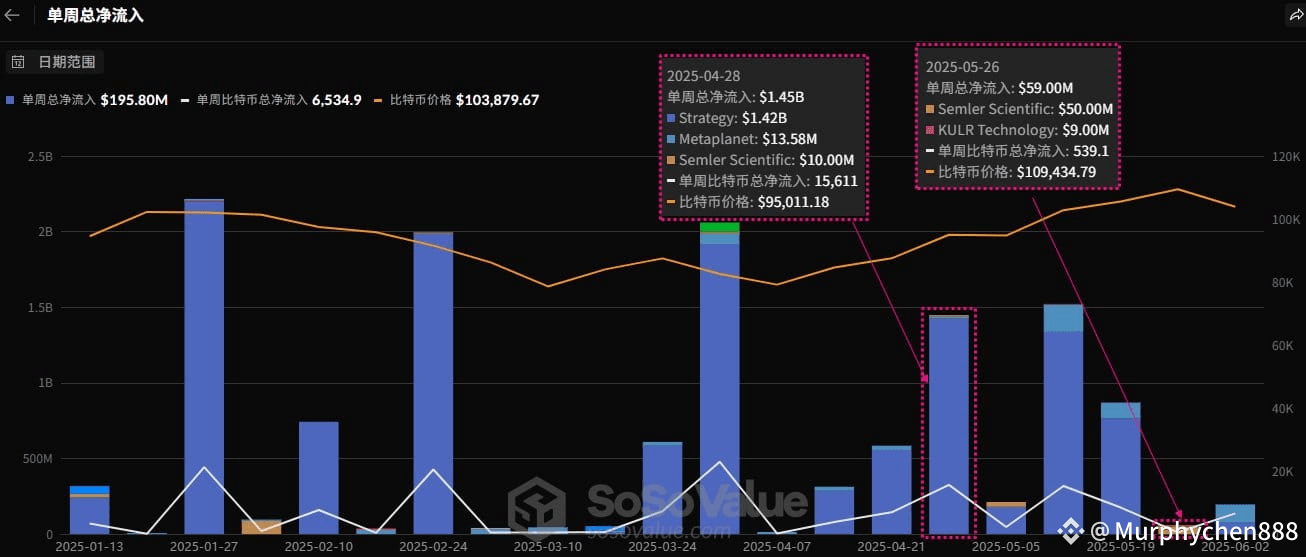Select the 2.5B left axis label

point(40,156)
